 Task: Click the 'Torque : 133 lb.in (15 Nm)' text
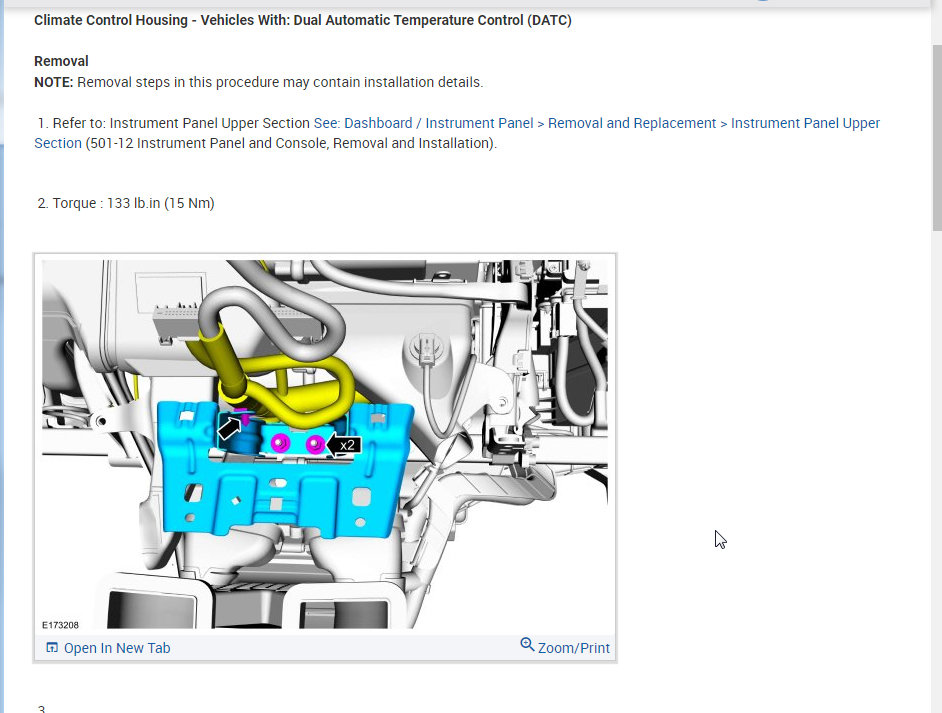pos(133,203)
